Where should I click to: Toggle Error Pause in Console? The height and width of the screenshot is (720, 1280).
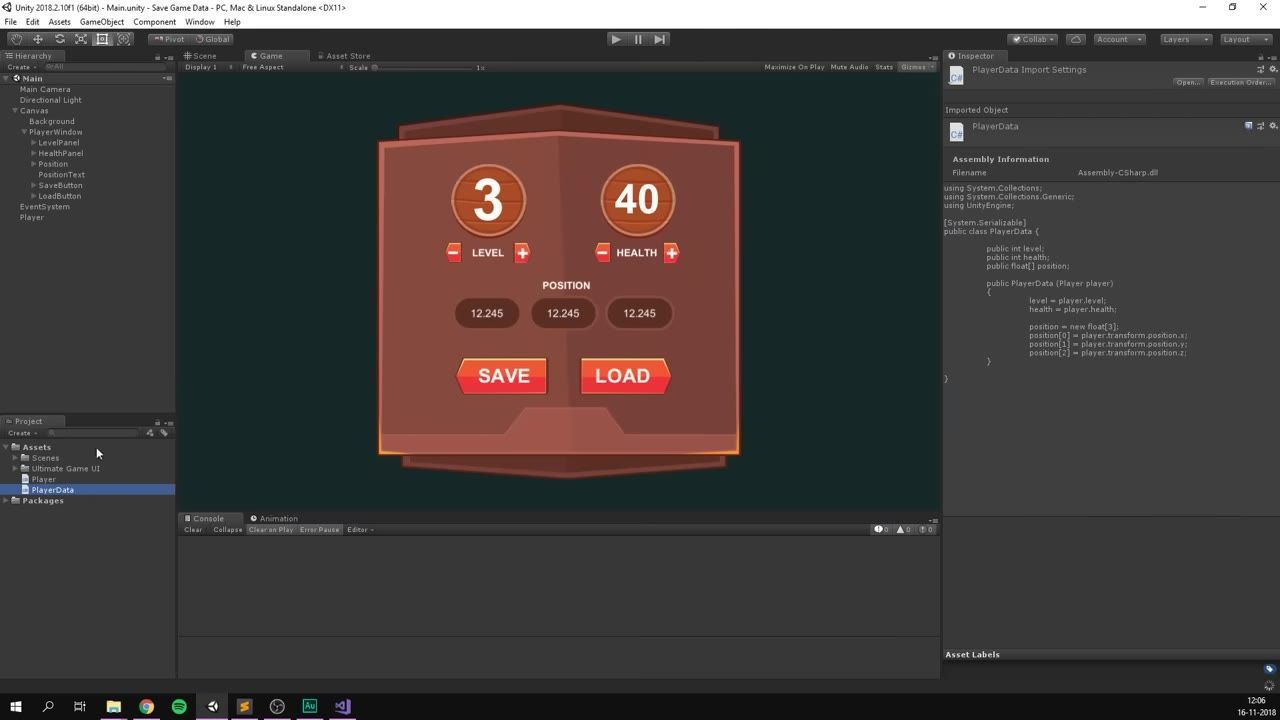pos(319,530)
